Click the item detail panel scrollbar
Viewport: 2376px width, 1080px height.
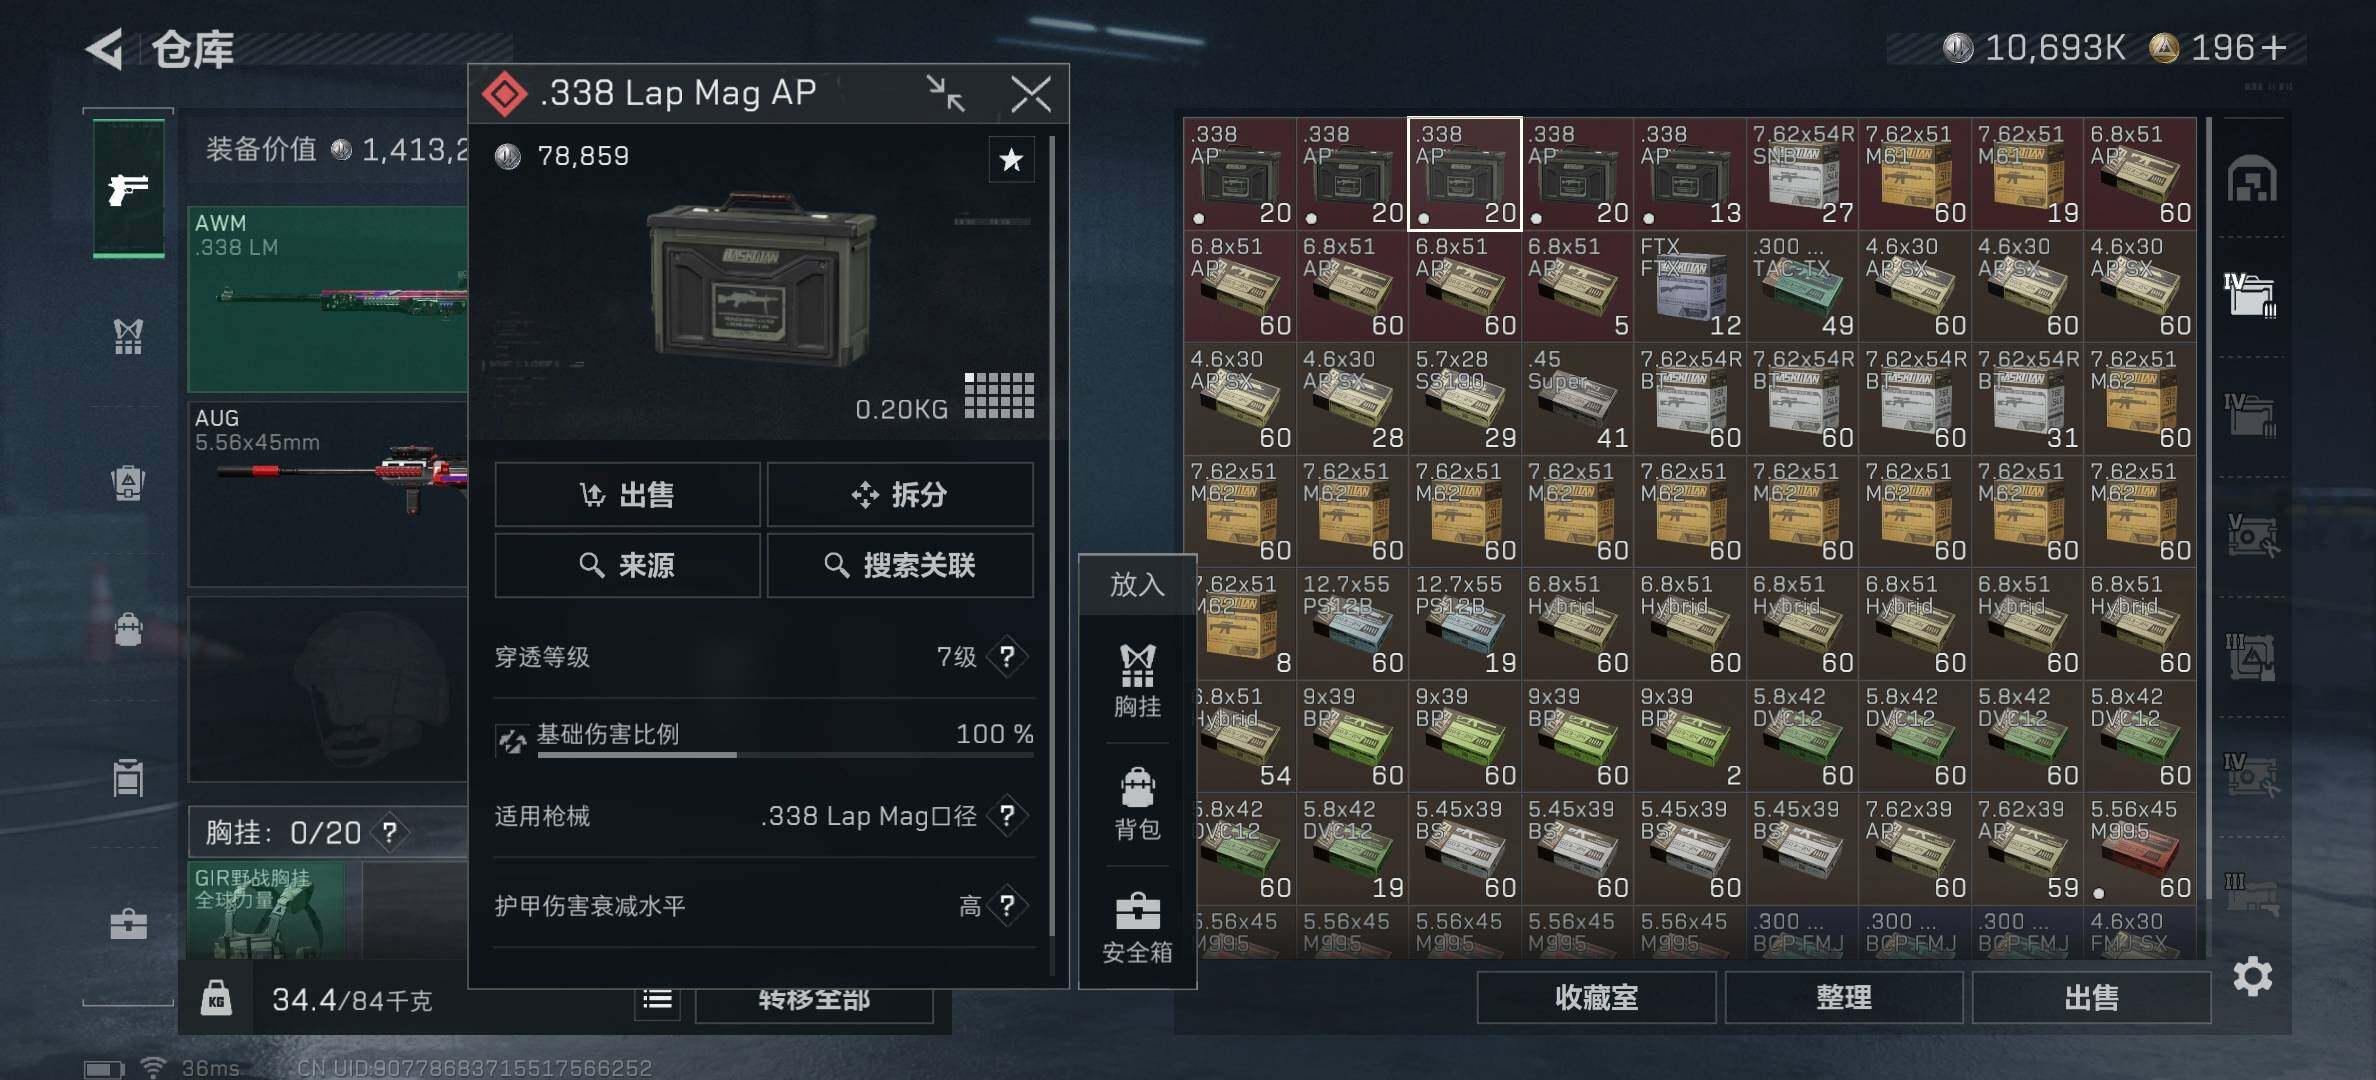(1052, 540)
